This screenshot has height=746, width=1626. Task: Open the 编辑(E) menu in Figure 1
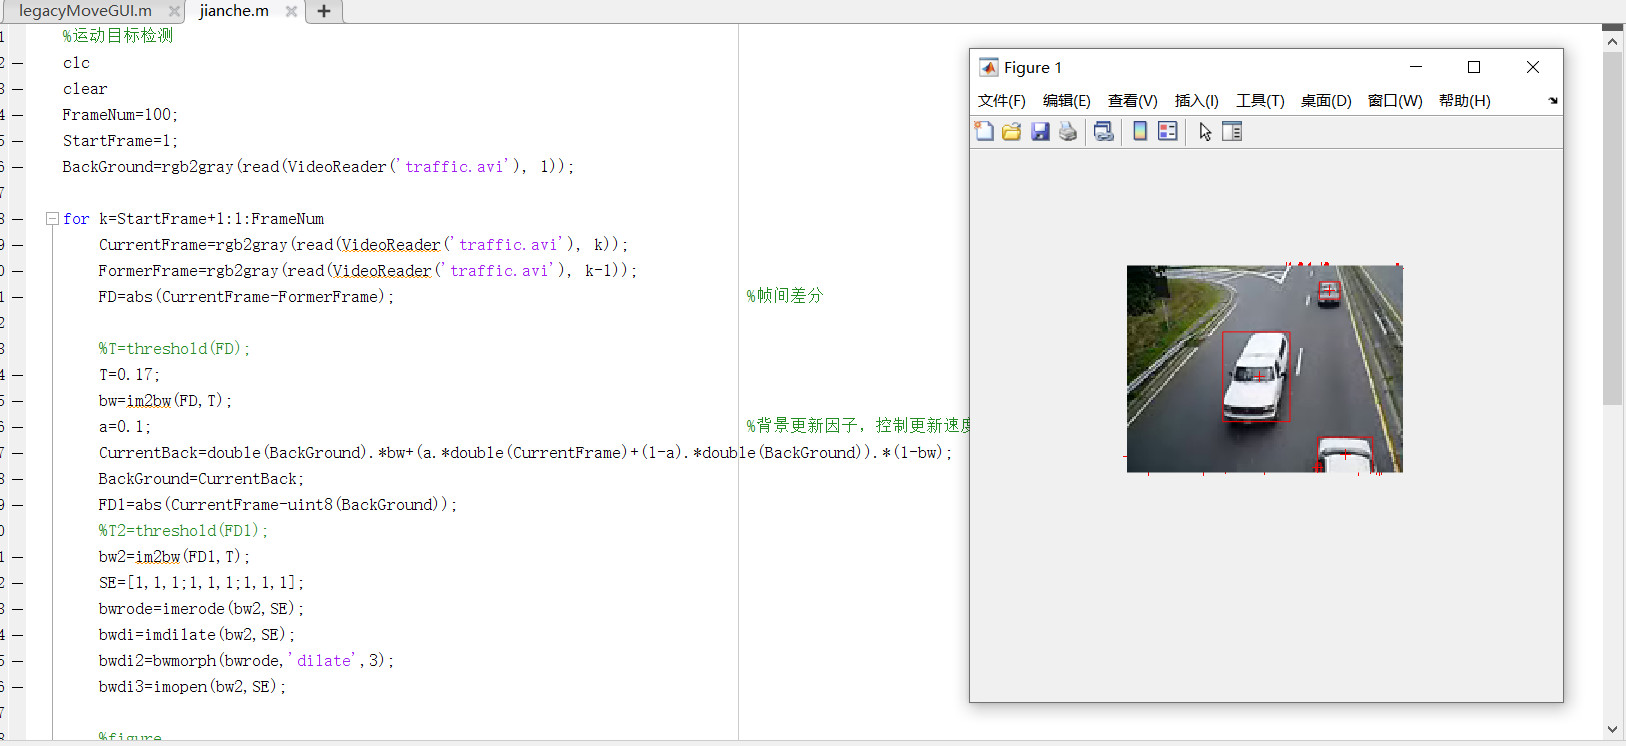[x=1066, y=100]
